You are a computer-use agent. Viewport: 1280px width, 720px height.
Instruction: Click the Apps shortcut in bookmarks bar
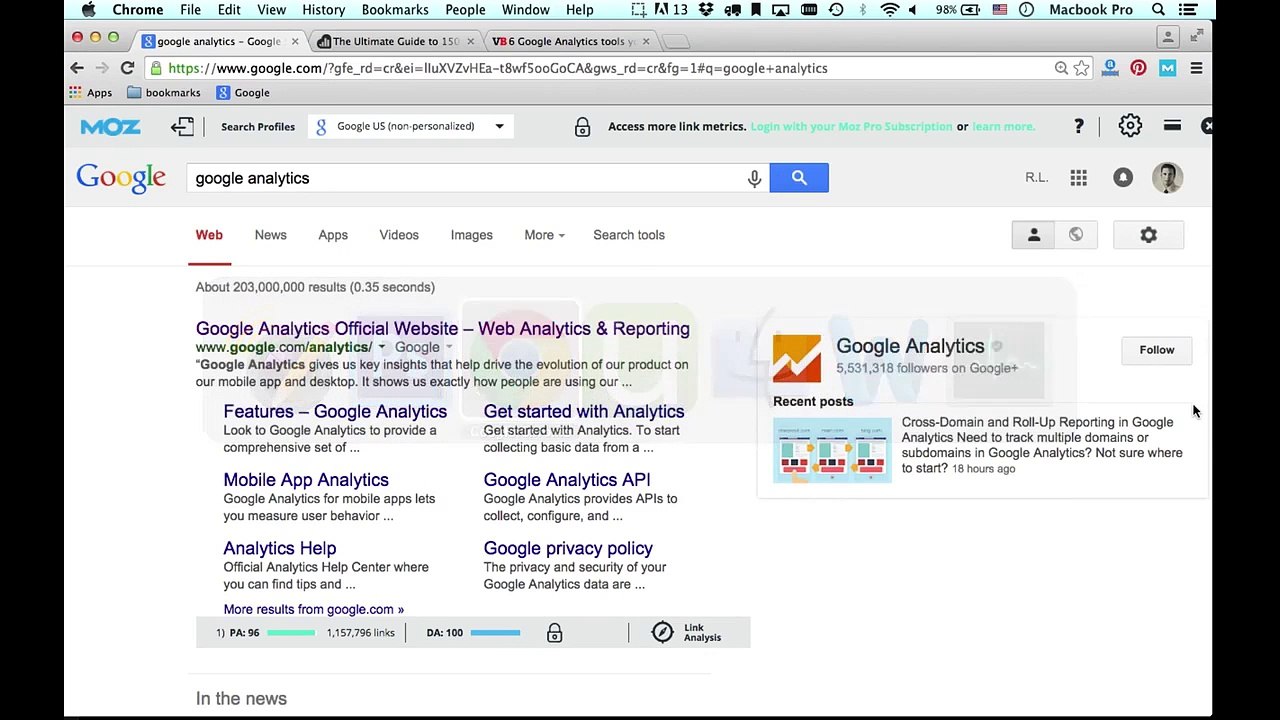point(90,92)
